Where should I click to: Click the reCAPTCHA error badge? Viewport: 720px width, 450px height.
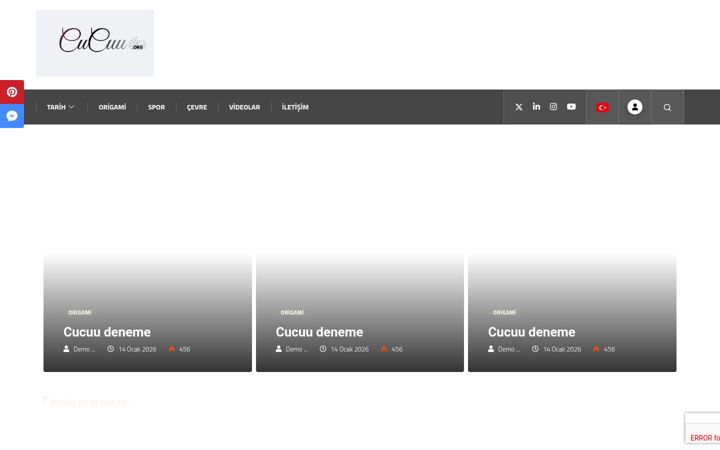tap(703, 428)
